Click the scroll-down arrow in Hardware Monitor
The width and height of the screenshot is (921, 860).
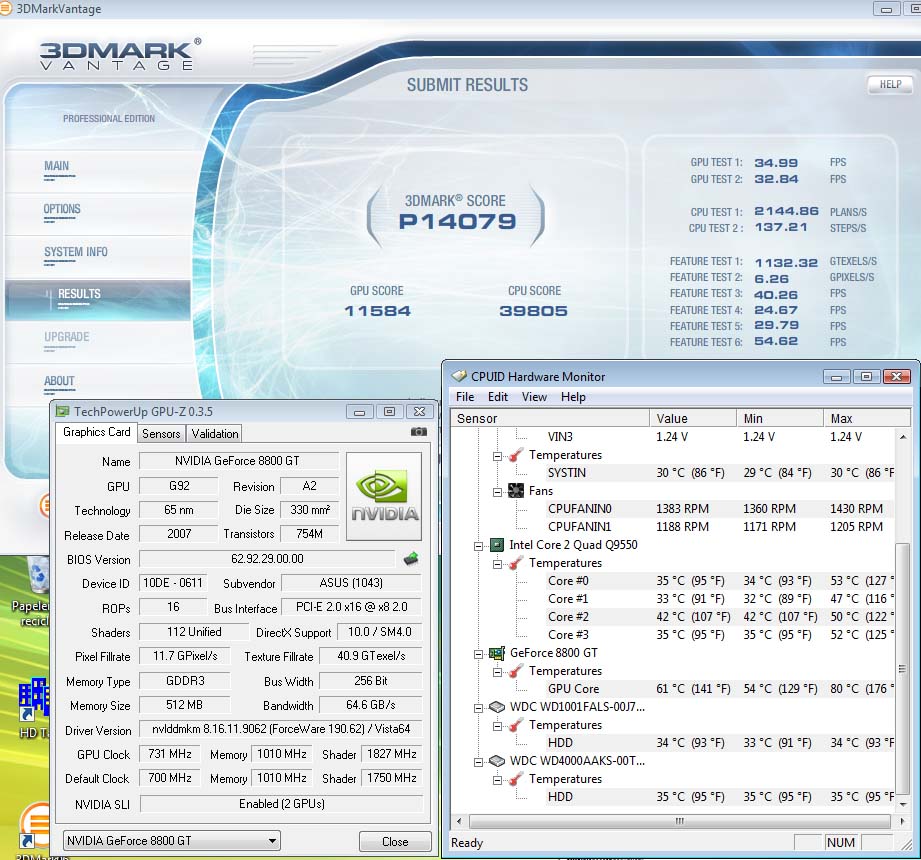tap(903, 804)
